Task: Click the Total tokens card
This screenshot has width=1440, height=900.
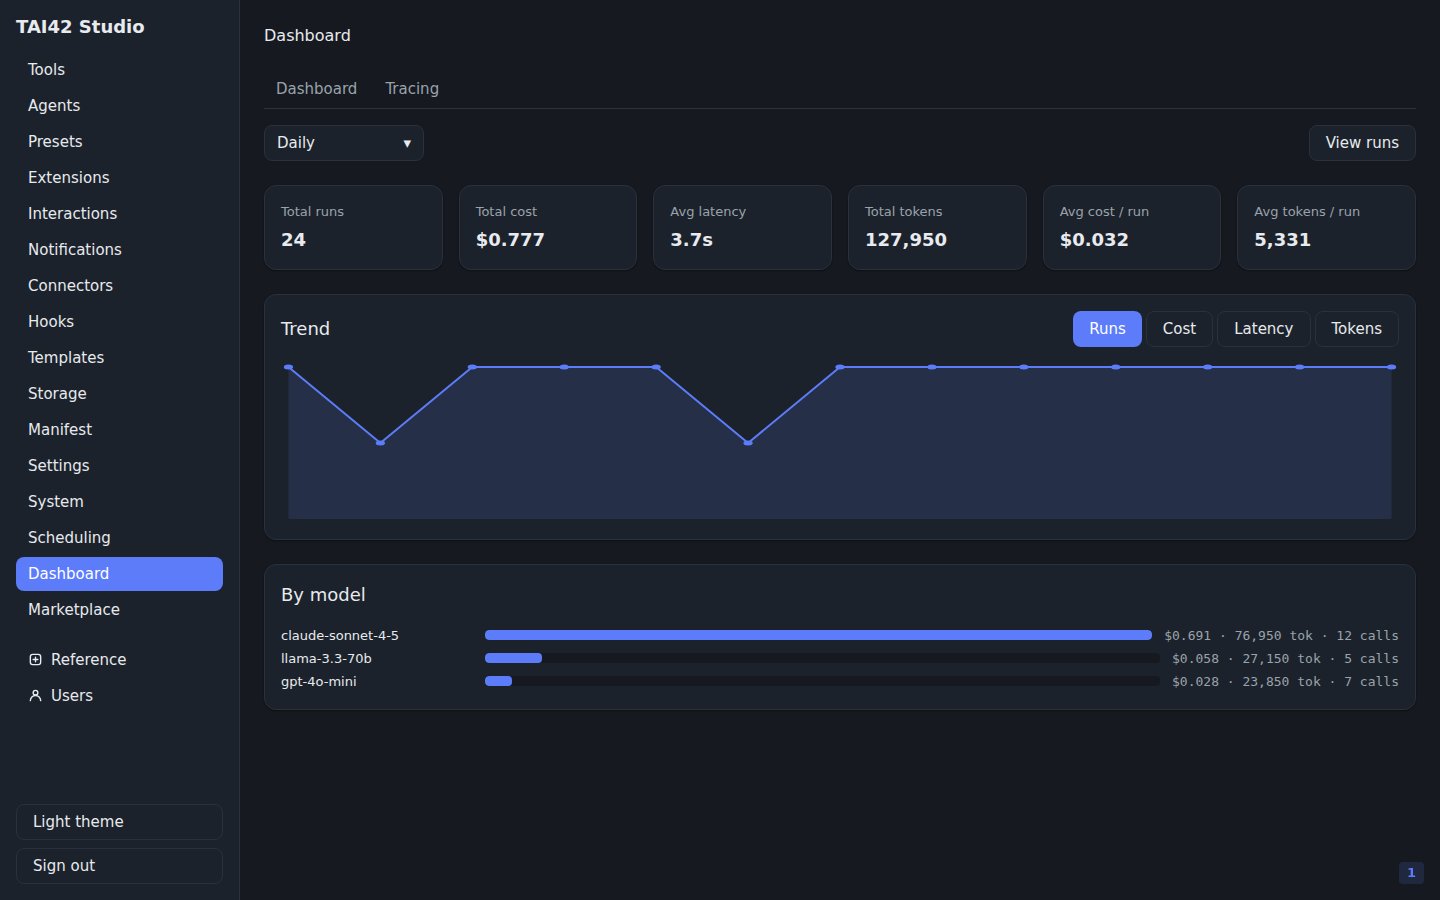Action: [937, 227]
